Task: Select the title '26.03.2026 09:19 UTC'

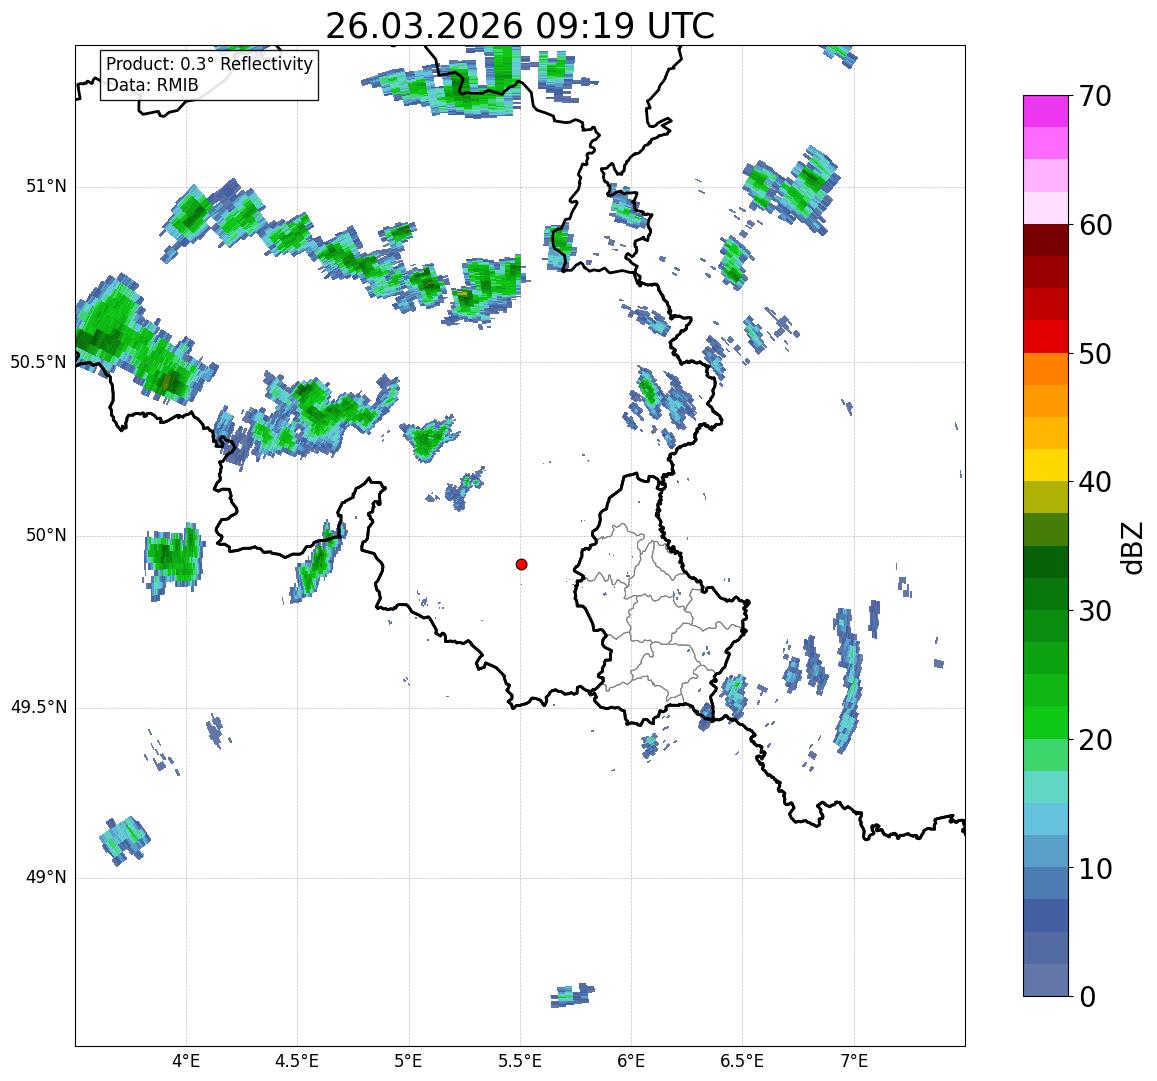Action: click(x=520, y=27)
